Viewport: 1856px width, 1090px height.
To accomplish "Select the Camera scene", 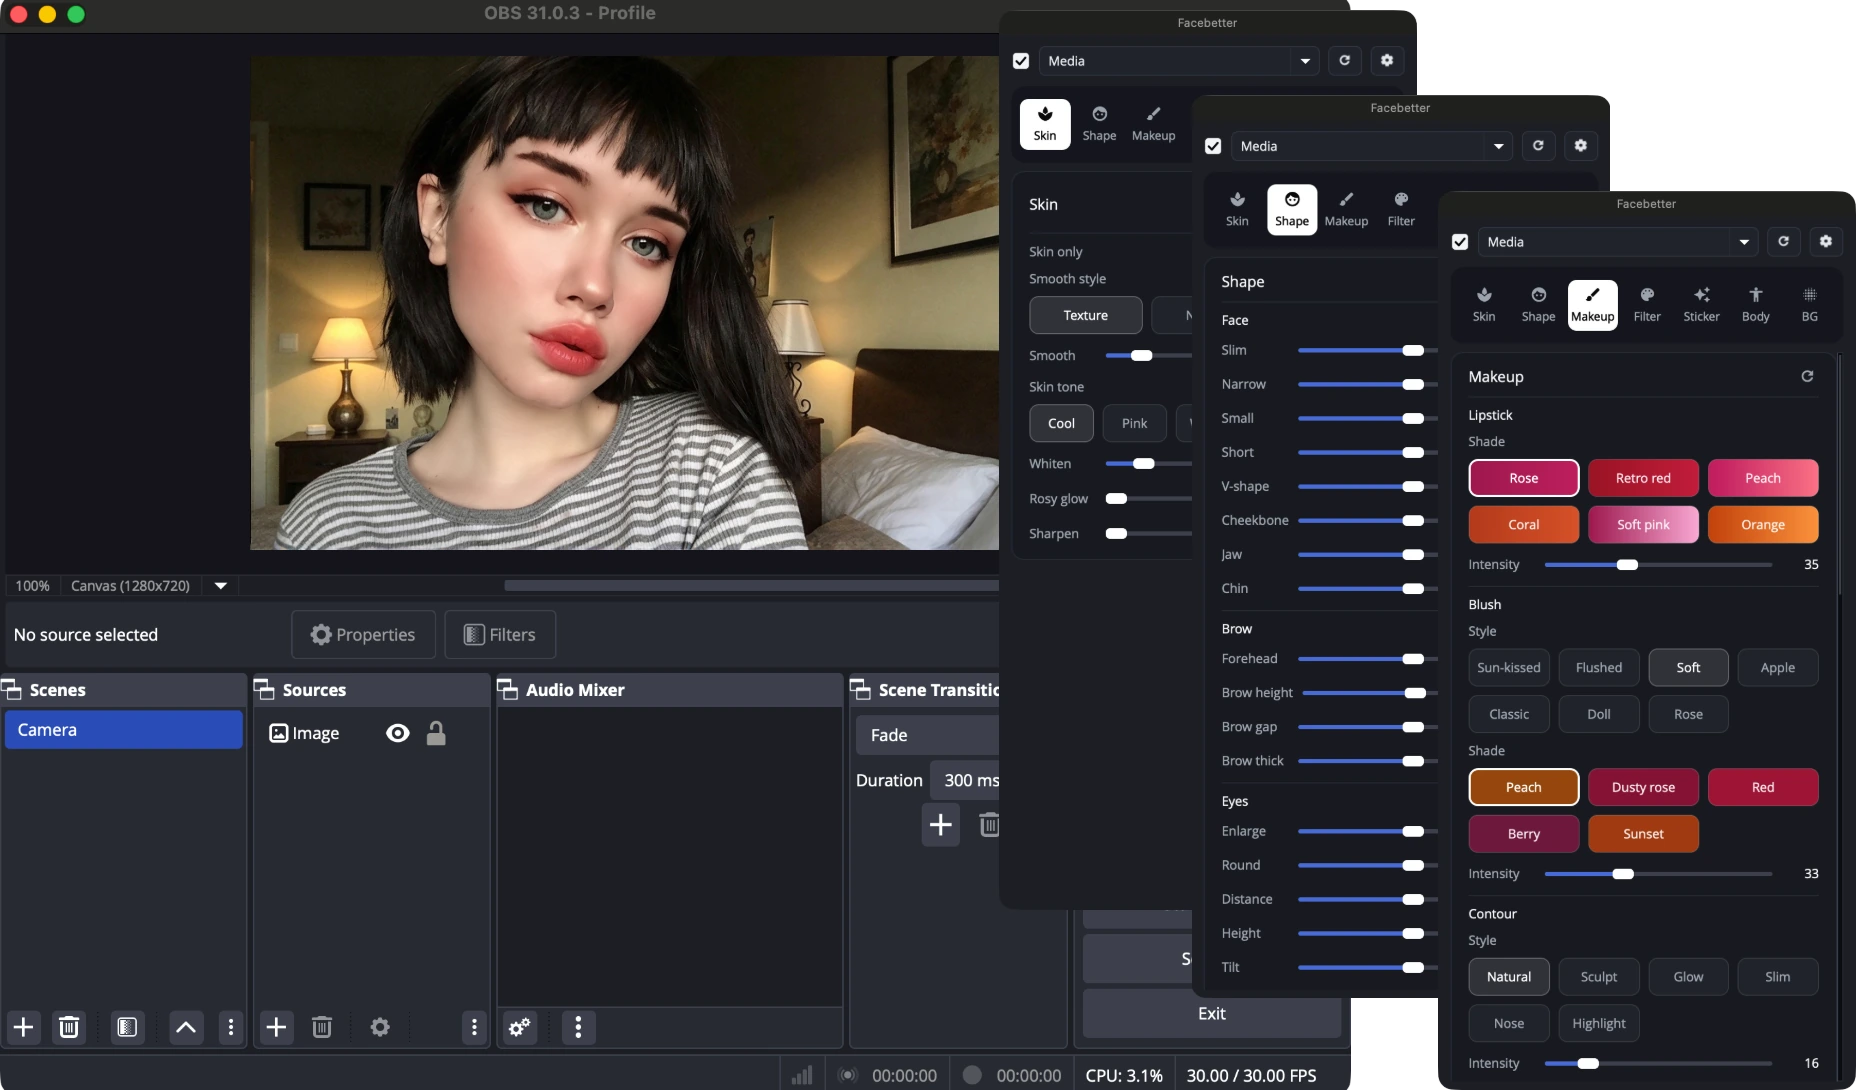I will (x=124, y=730).
